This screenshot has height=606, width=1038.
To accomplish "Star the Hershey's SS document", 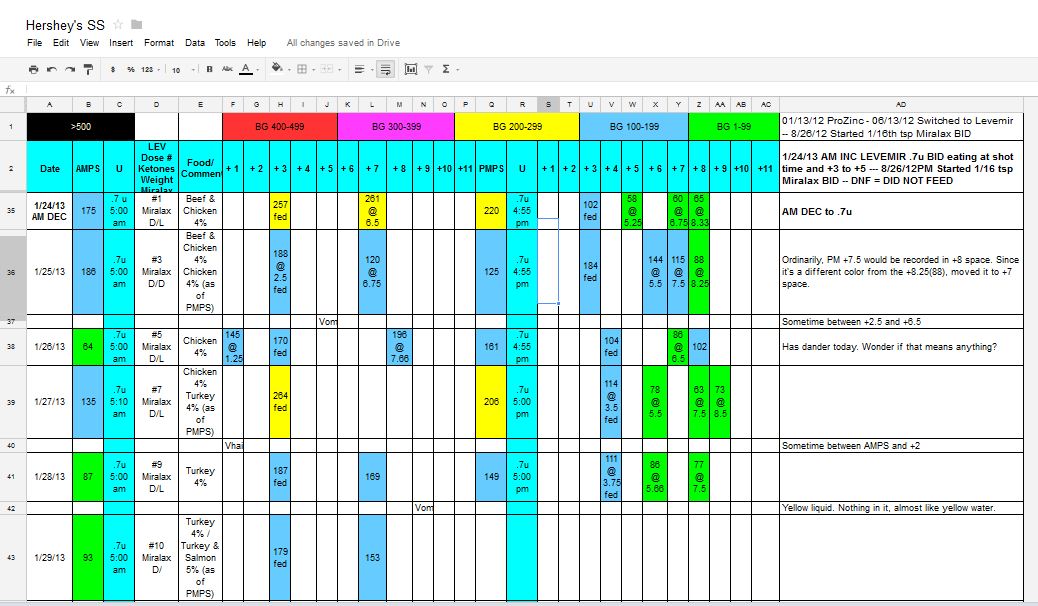I will coord(118,24).
